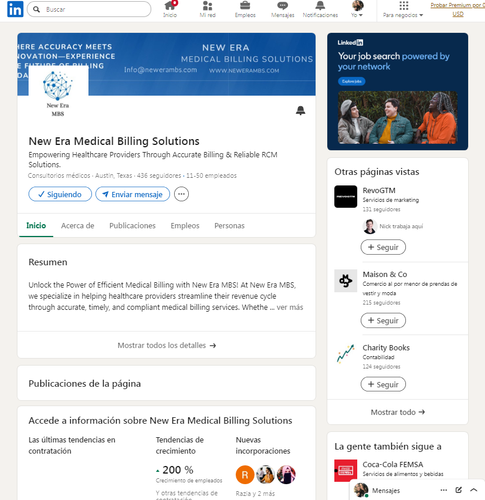Expand summary with ver más
This screenshot has height=500, width=485.
pos(290,307)
